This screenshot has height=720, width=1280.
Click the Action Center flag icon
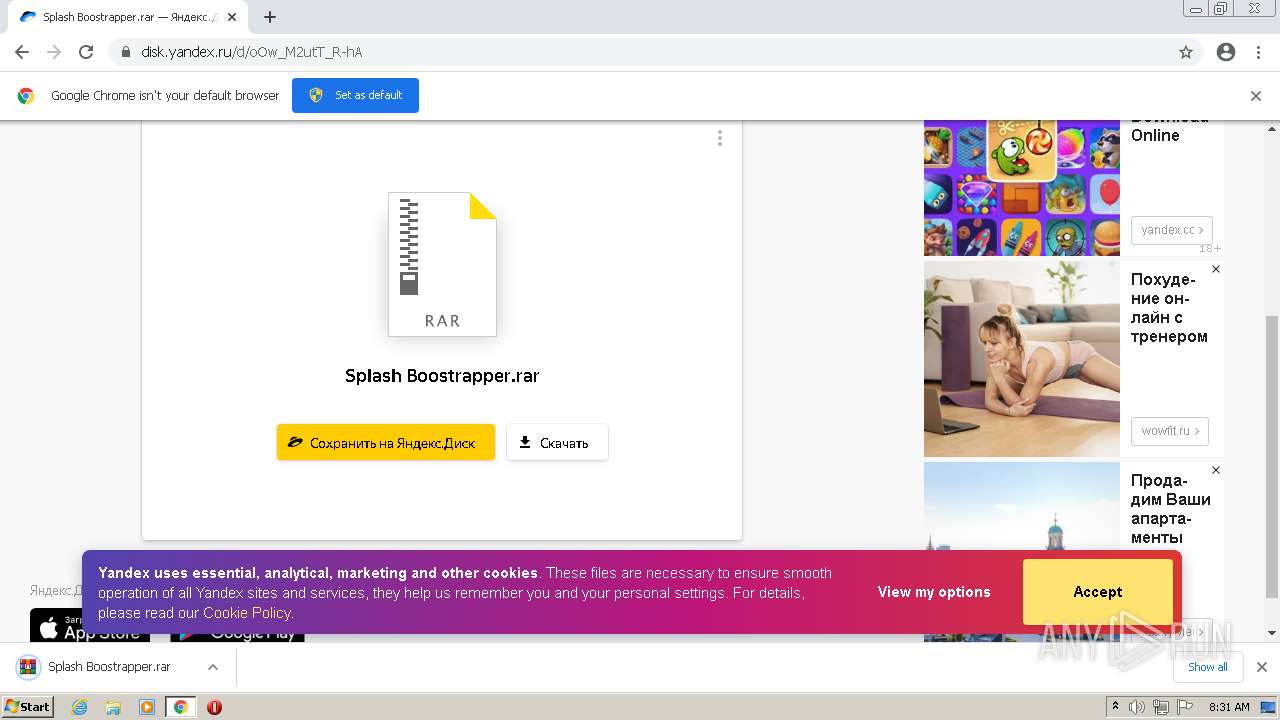point(1185,707)
